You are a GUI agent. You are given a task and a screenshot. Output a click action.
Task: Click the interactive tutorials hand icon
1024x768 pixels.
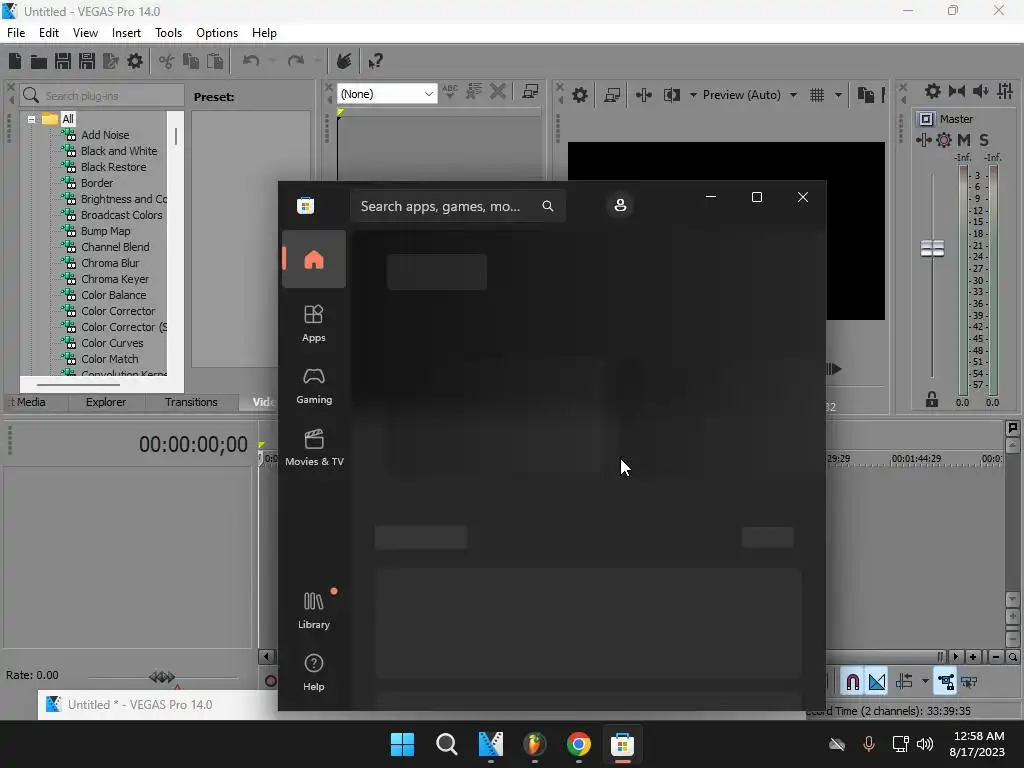tap(344, 61)
